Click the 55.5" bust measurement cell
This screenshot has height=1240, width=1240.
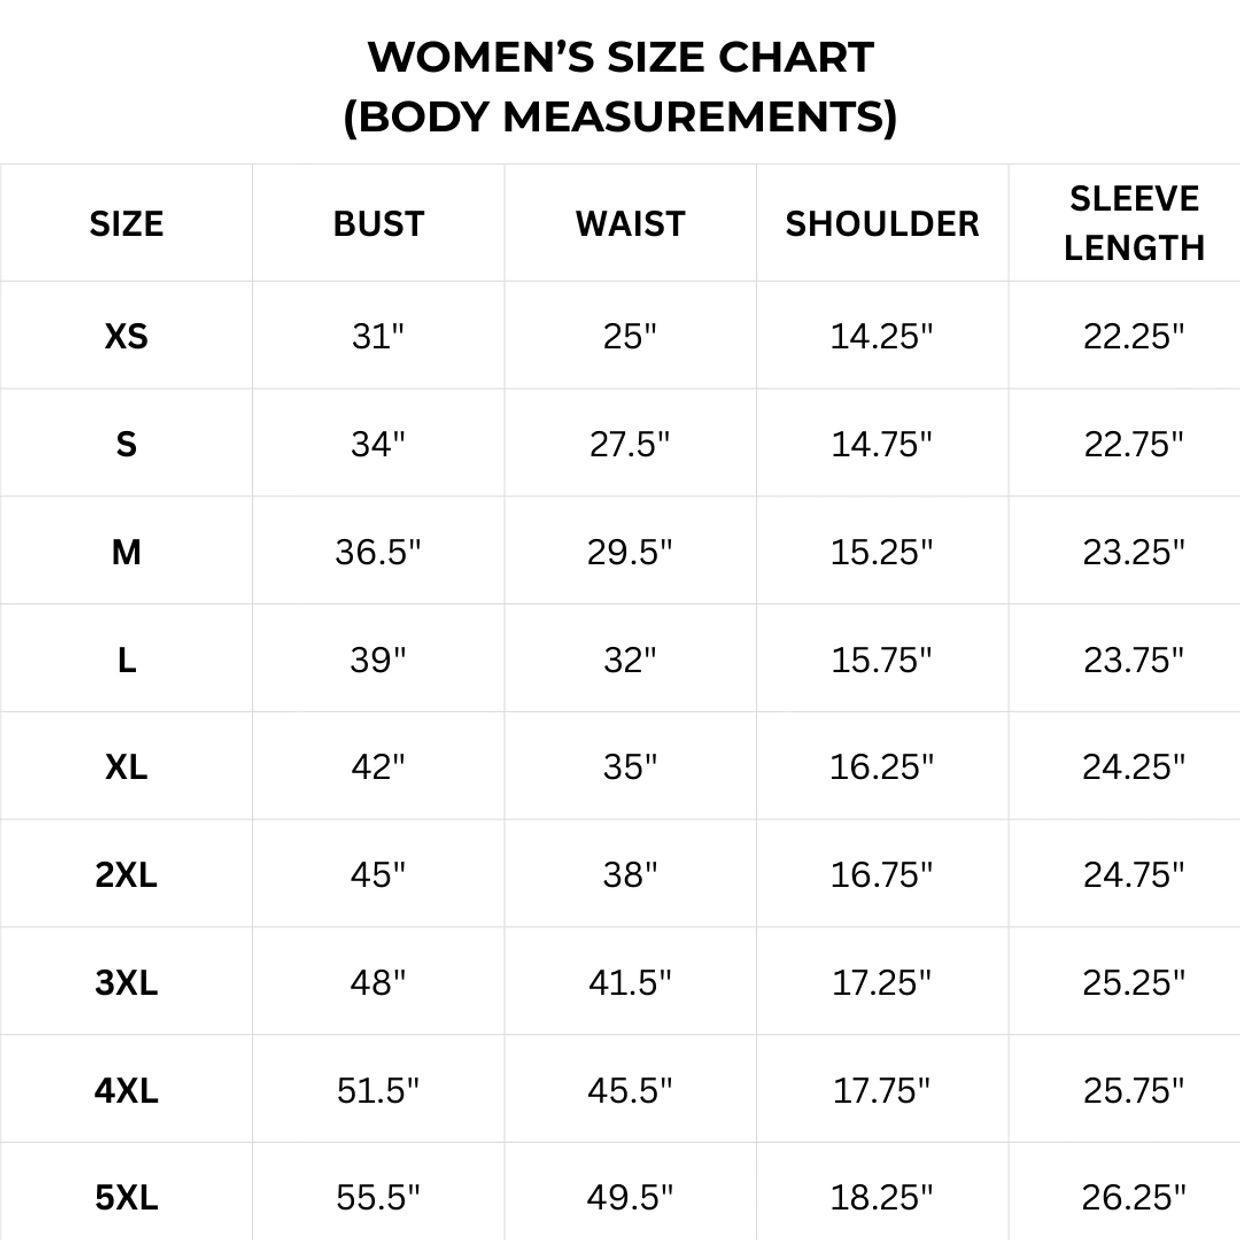pyautogui.click(x=378, y=1197)
